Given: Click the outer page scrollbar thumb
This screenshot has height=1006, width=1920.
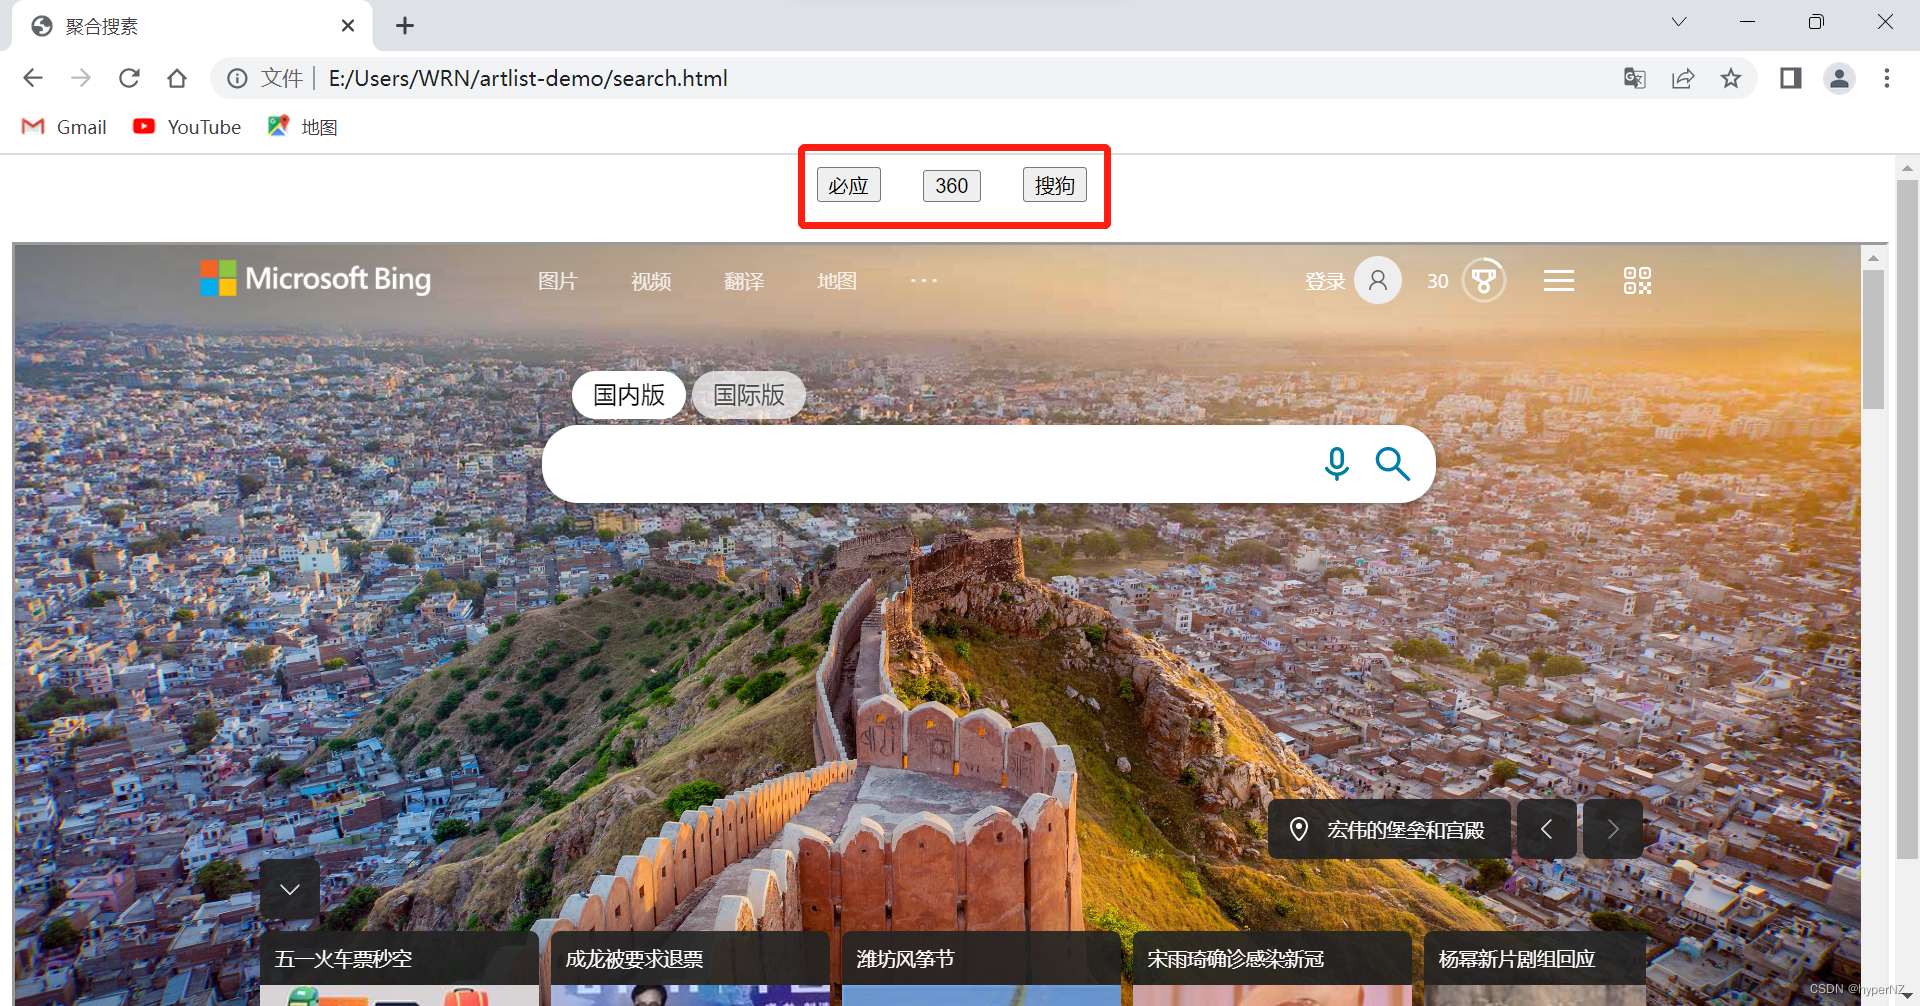Looking at the screenshot, I should [x=1907, y=520].
